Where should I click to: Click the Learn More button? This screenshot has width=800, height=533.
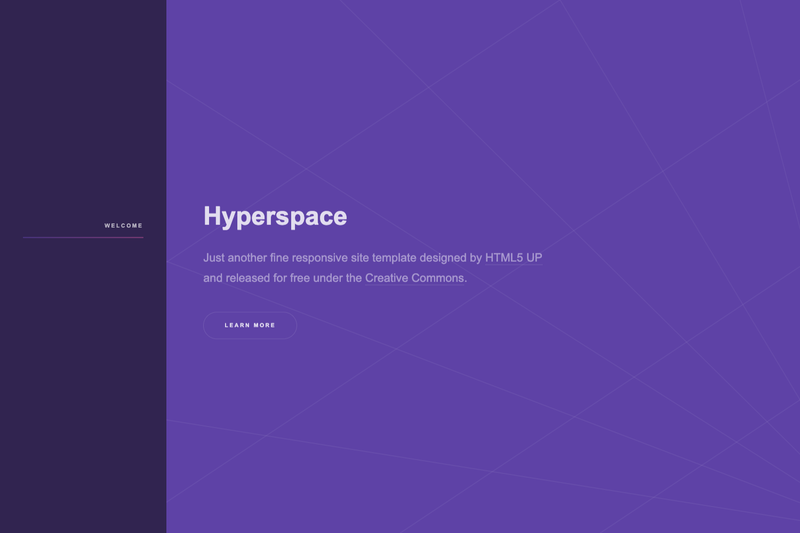250,325
